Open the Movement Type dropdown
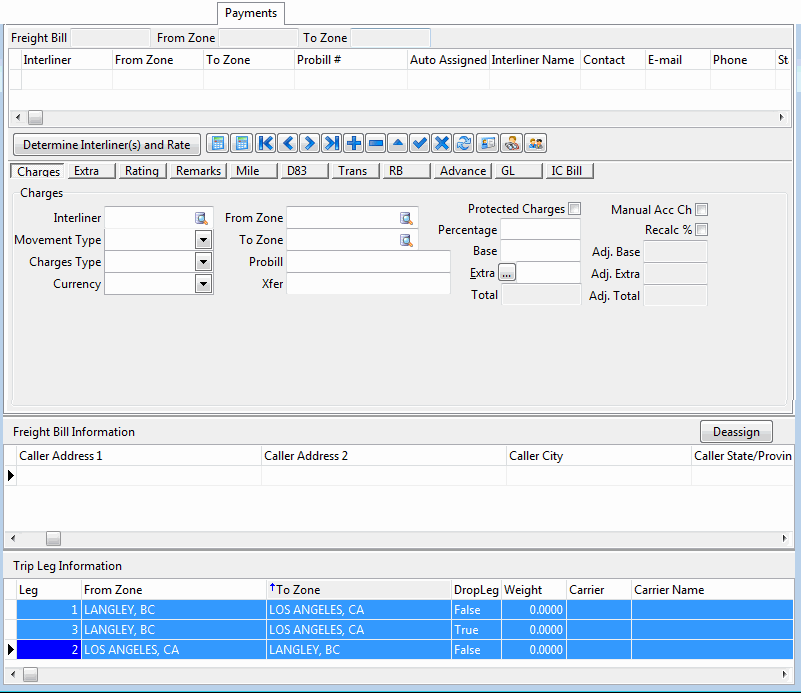Image resolution: width=801 pixels, height=693 pixels. point(204,240)
